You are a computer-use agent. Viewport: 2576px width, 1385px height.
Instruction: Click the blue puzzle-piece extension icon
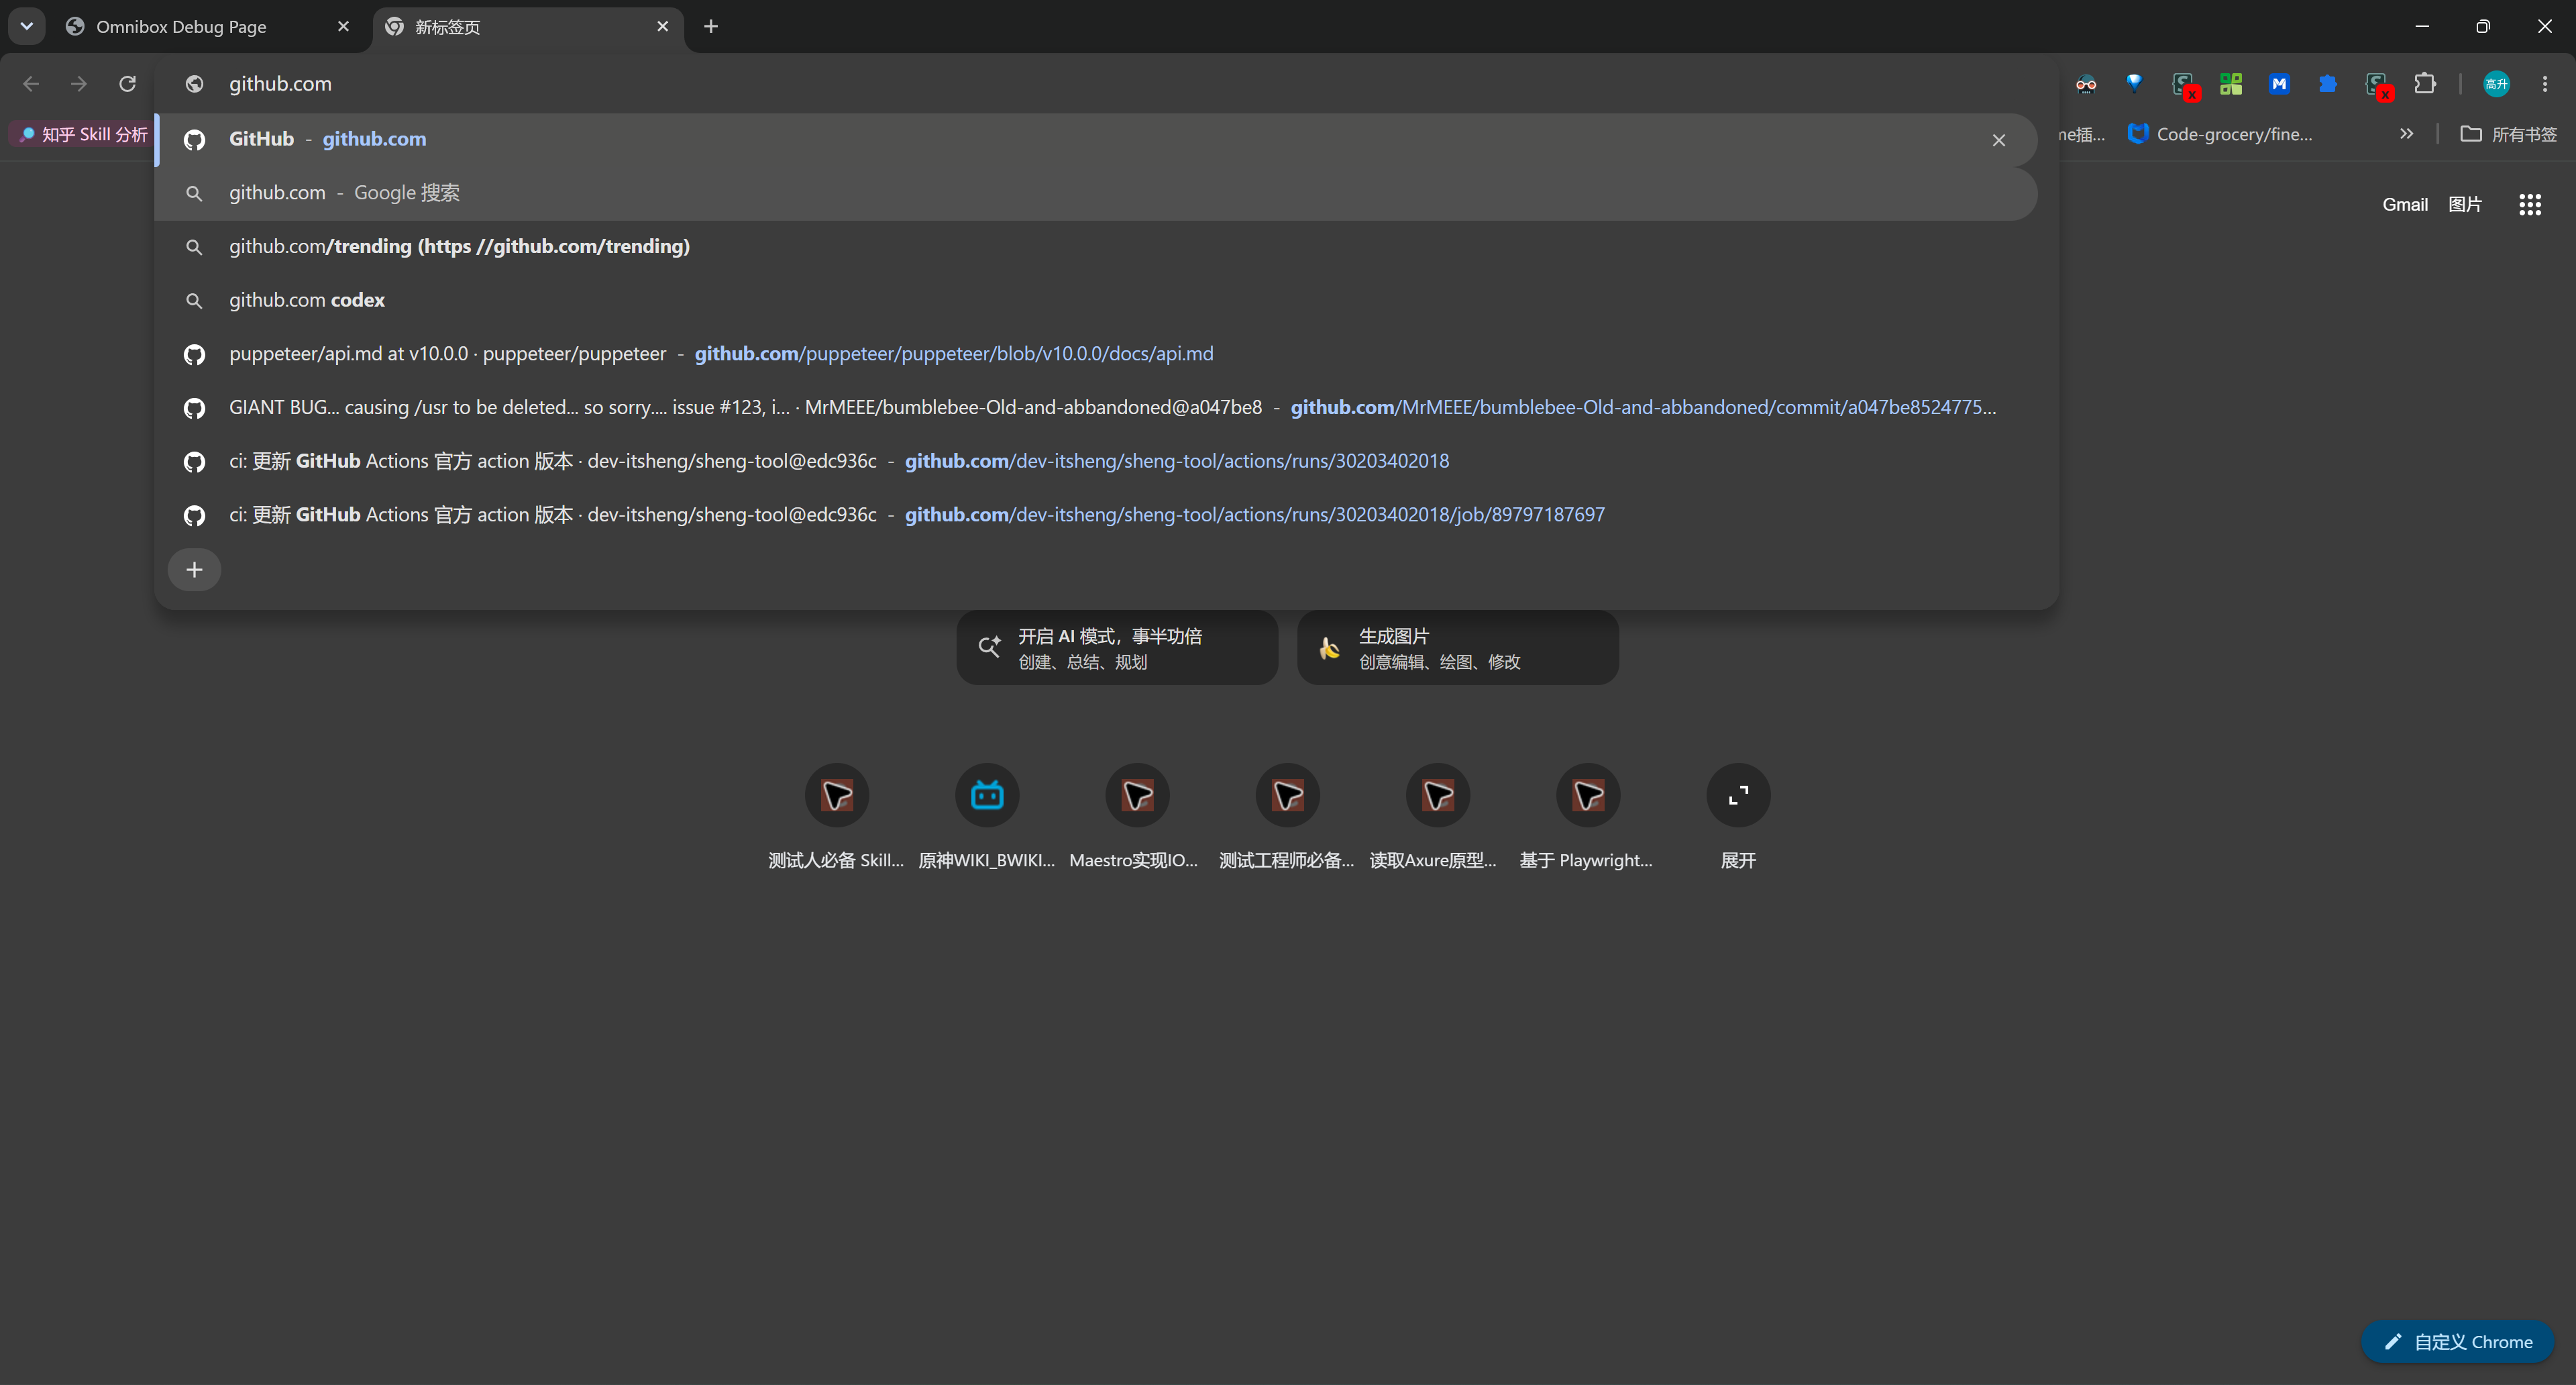click(x=2328, y=84)
